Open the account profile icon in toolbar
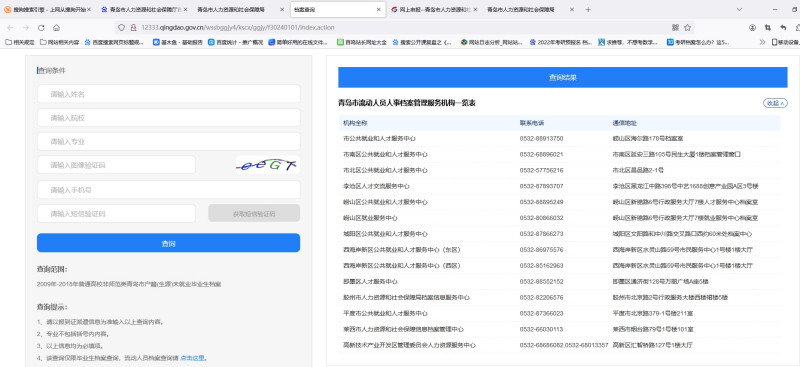 752,28
